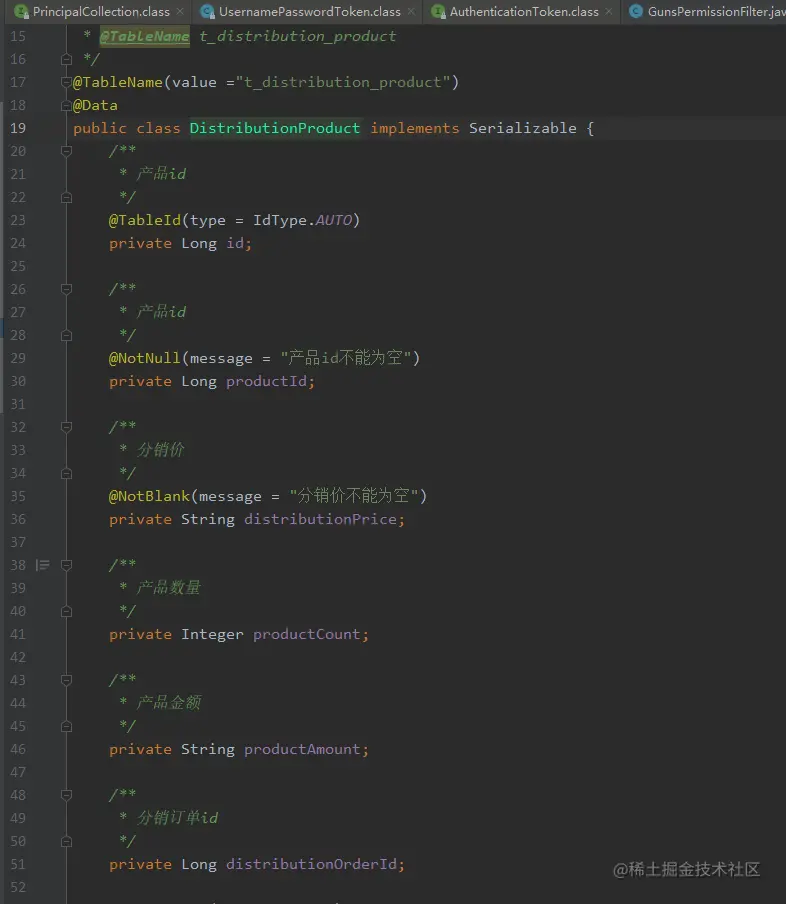Collapse Javadoc fold at line 26
The width and height of the screenshot is (786, 904).
click(66, 289)
